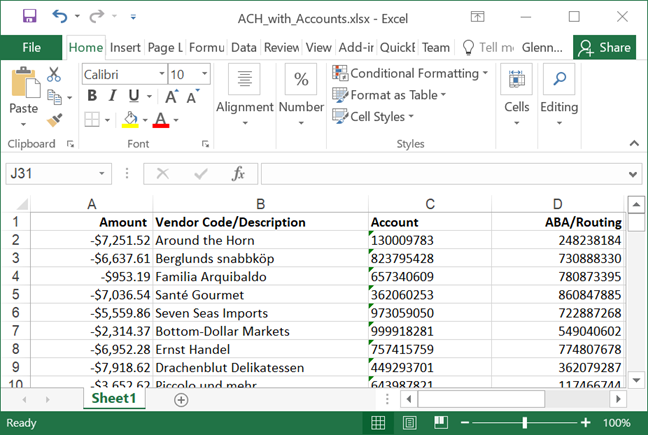648x435 pixels.
Task: Expand the formula bar
Action: (x=633, y=174)
